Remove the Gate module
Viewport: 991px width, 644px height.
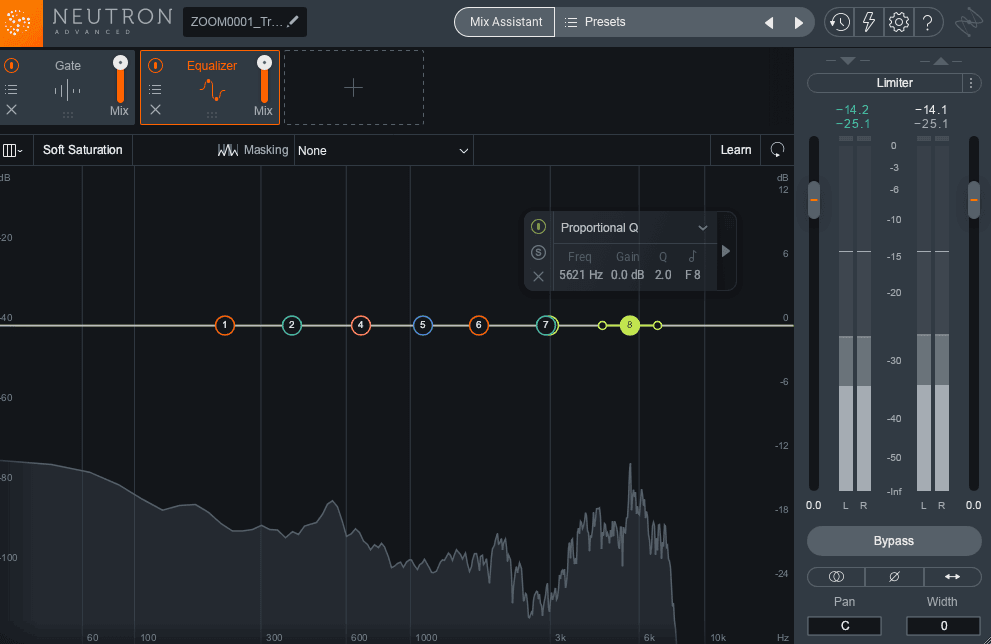pos(11,109)
